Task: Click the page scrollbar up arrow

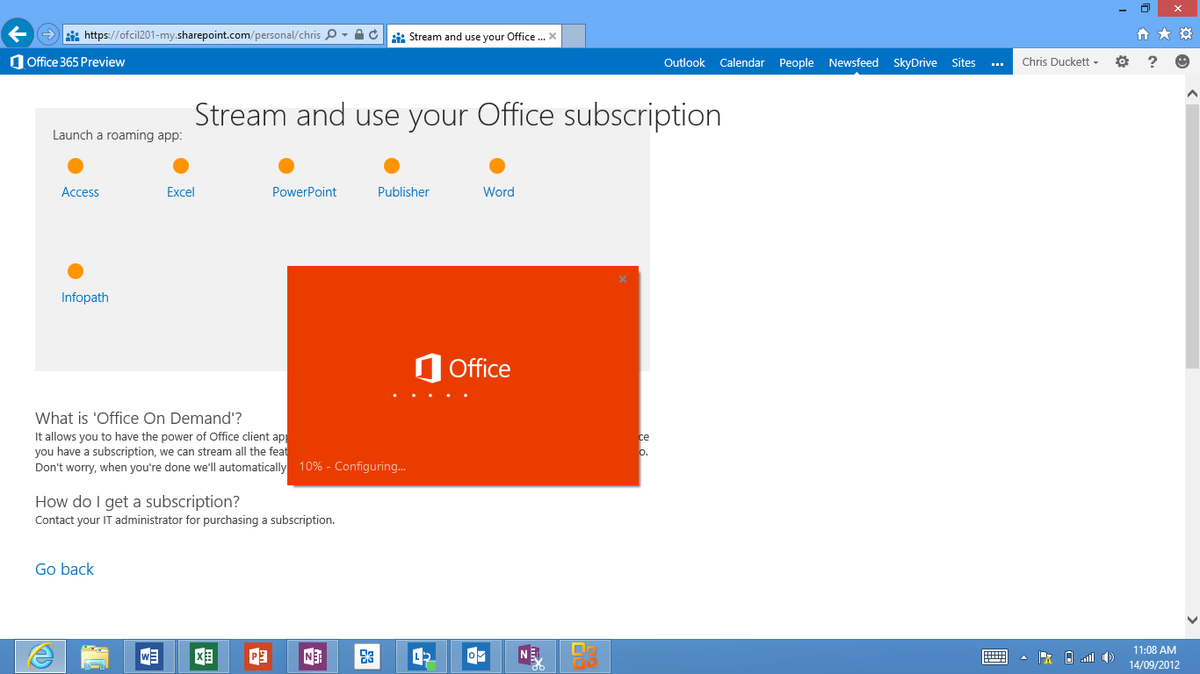Action: coord(1191,92)
